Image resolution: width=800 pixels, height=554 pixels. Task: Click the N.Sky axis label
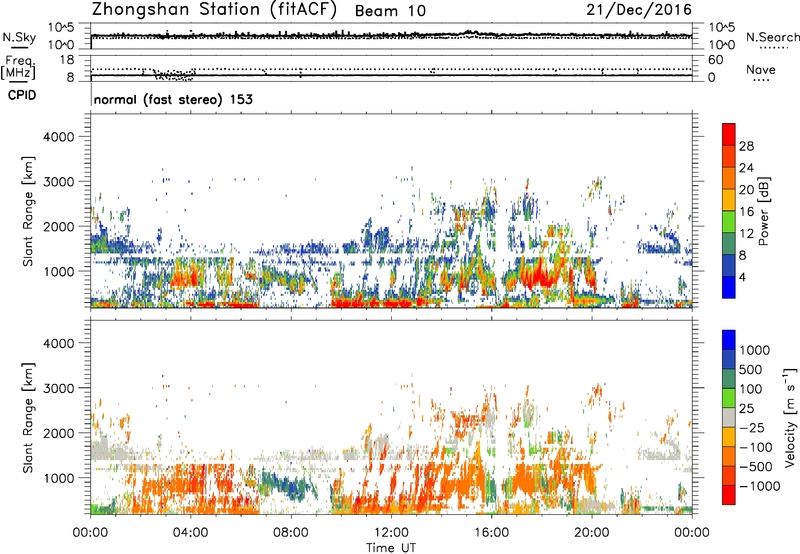coord(19,37)
